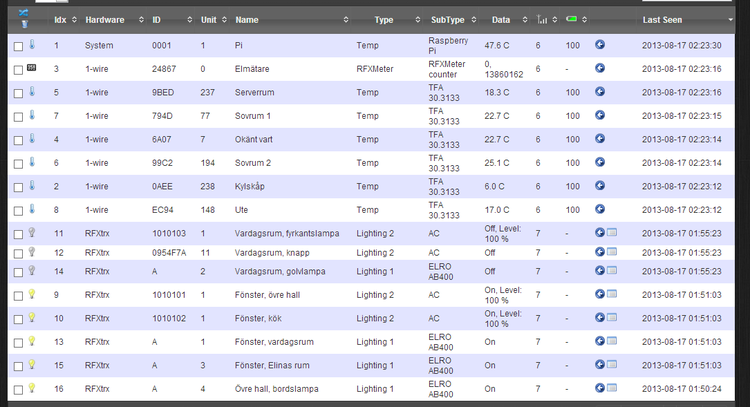Open the log icon for Övre hall, bordslampa
The width and height of the screenshot is (750, 407).
(612, 388)
